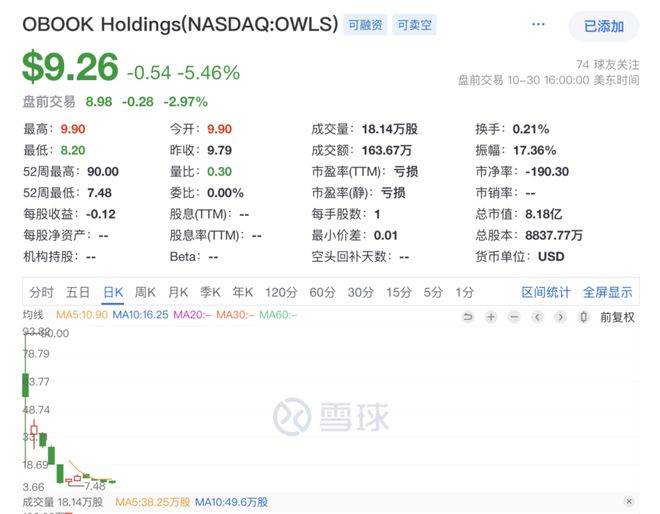Click the 货币单位 value USD
Image resolution: width=660 pixels, height=514 pixels.
(551, 257)
